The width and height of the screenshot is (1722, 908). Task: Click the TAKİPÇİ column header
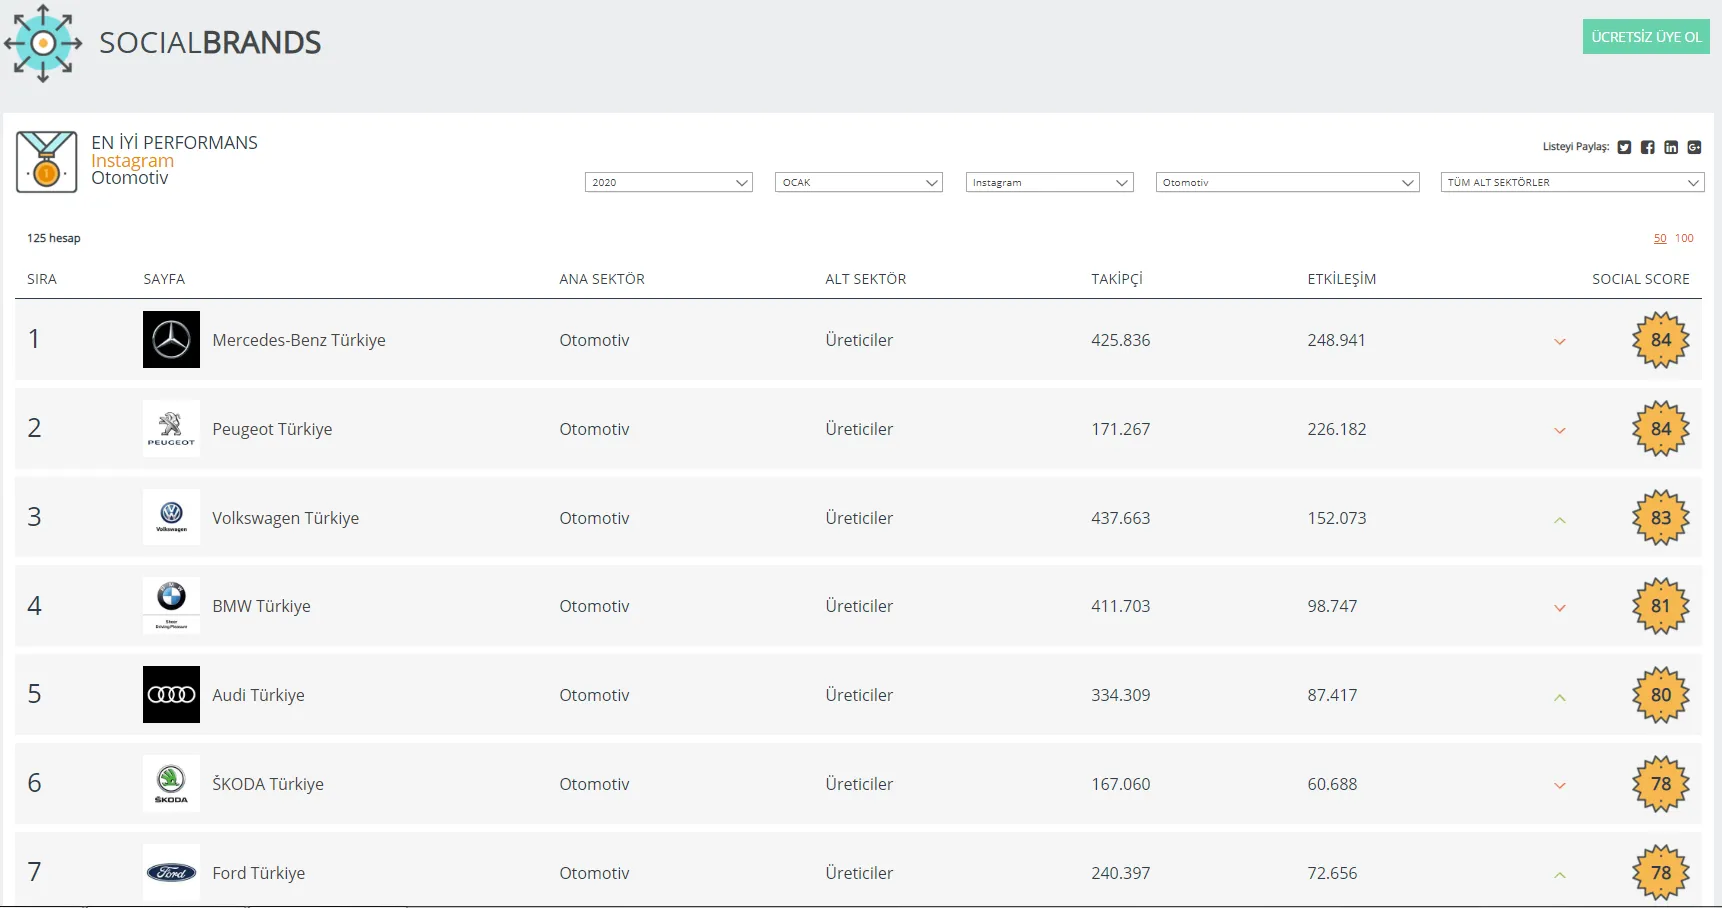pos(1117,279)
